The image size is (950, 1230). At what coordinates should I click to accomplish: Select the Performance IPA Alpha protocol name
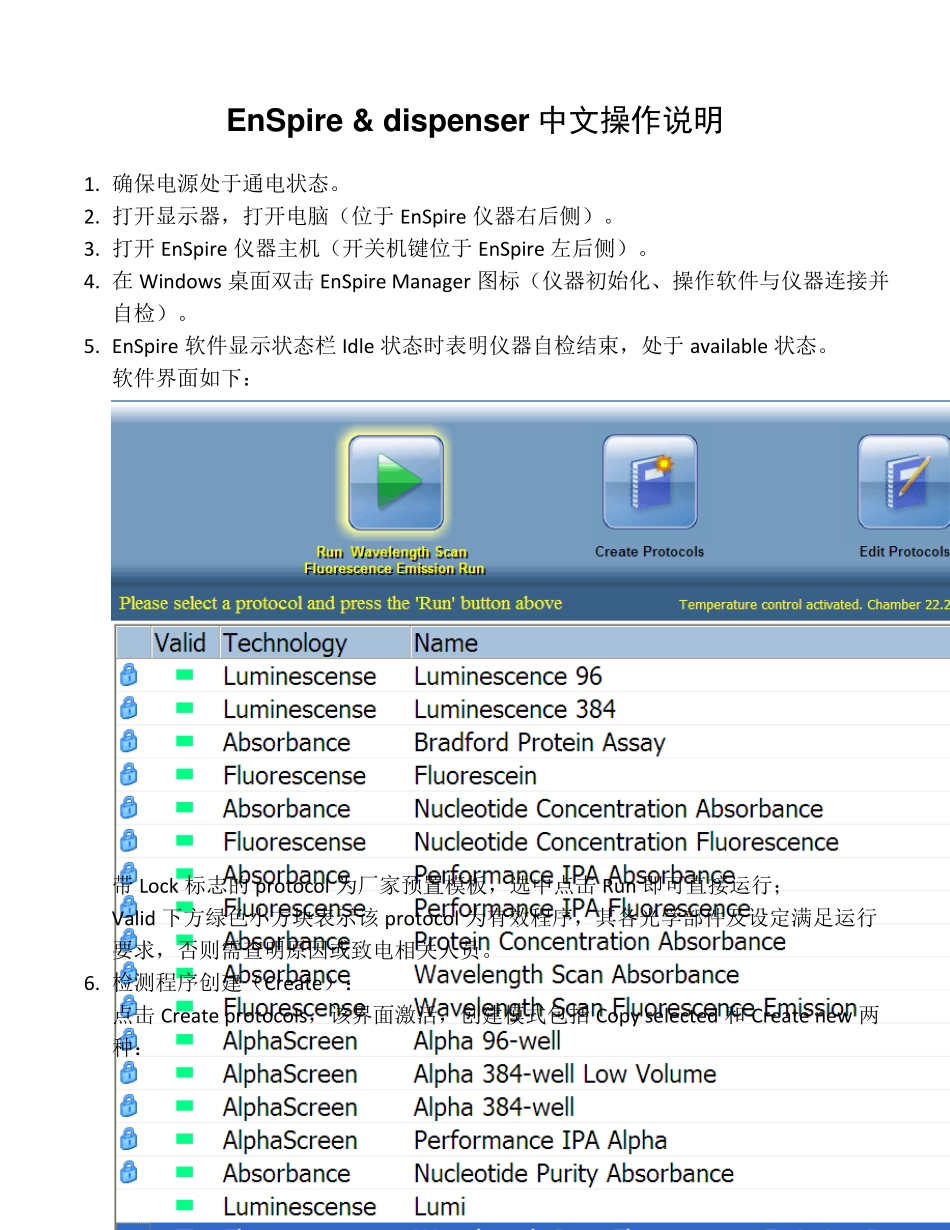pyautogui.click(x=540, y=1140)
